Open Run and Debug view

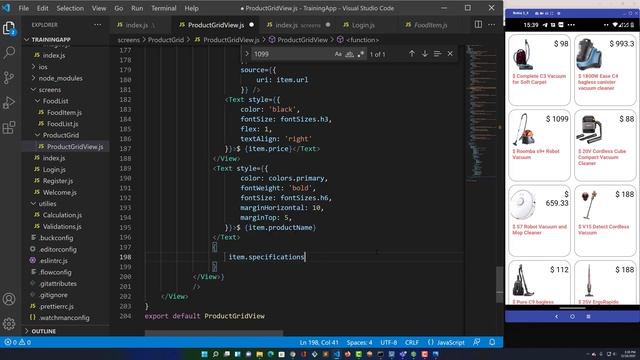[x=9, y=102]
